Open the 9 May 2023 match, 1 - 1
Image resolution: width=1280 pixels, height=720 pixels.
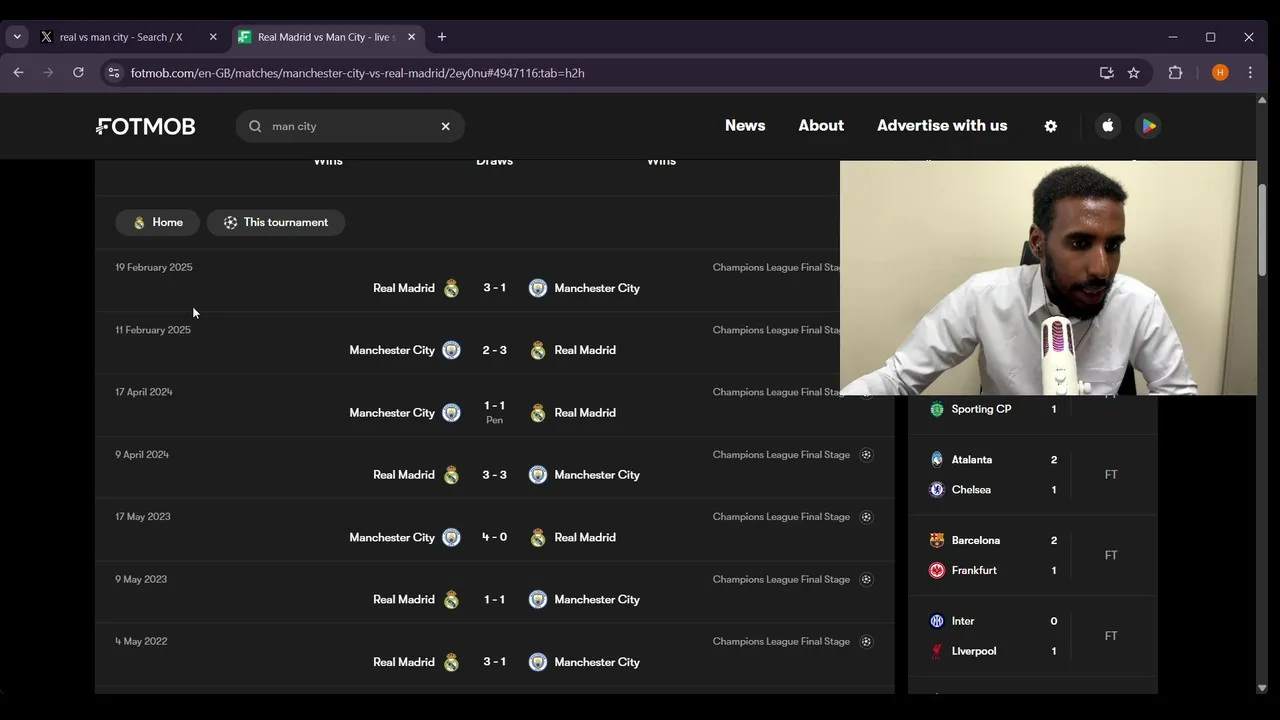click(x=494, y=592)
